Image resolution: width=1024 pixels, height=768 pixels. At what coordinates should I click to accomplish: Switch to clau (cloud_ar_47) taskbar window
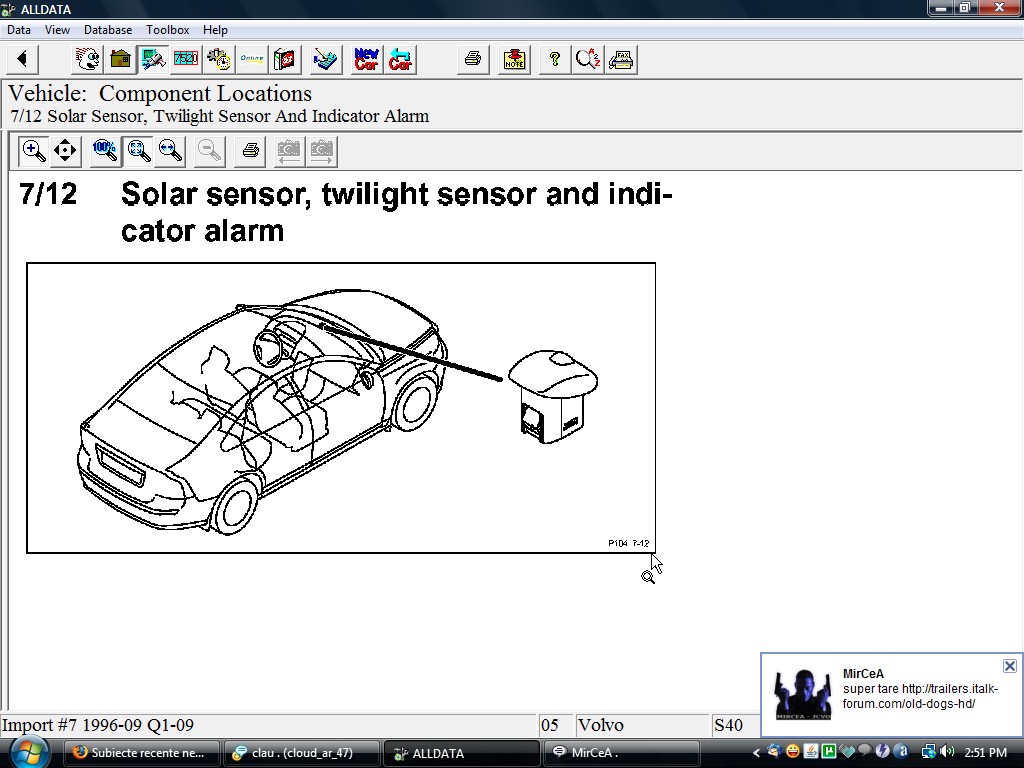302,753
